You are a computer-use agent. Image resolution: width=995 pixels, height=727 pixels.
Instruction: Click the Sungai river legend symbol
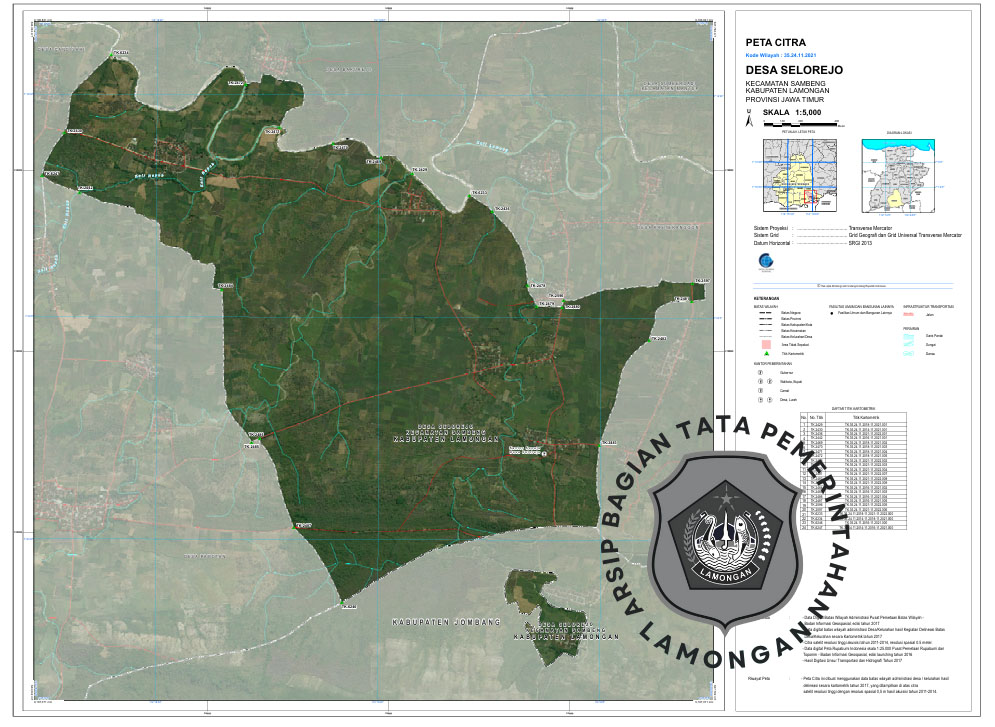pos(910,344)
